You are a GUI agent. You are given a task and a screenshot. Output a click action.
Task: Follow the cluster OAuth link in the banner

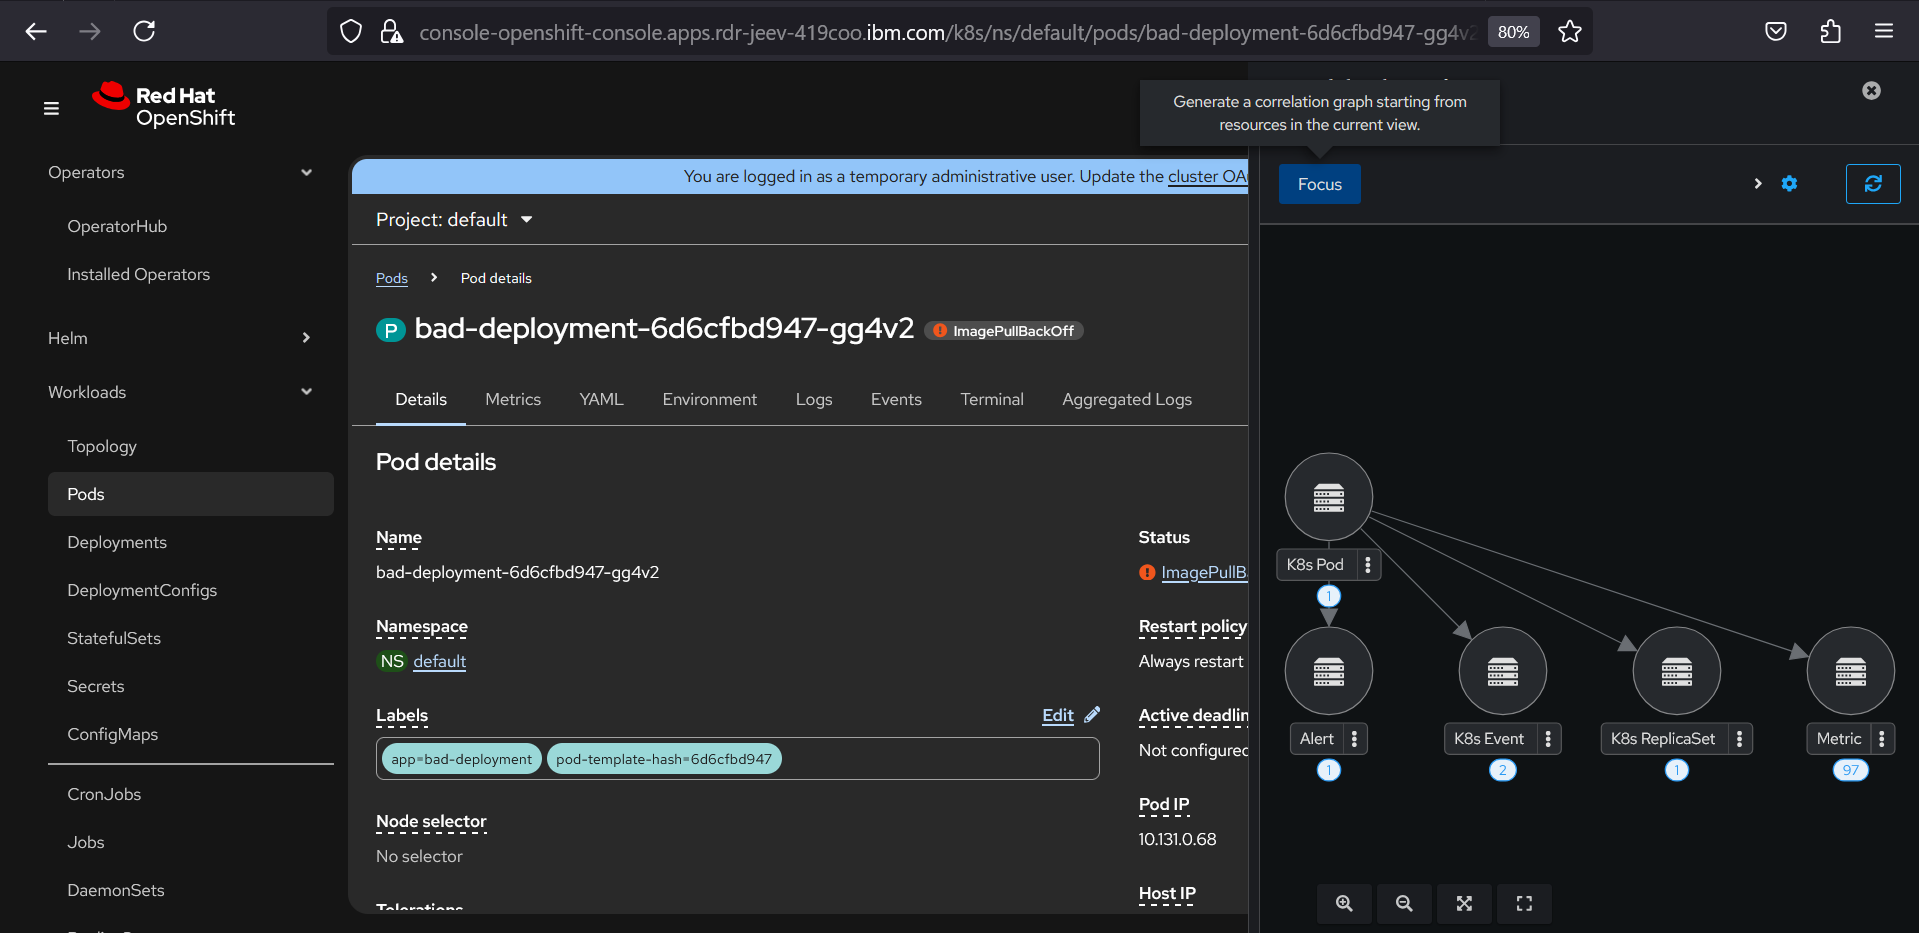coord(1207,176)
